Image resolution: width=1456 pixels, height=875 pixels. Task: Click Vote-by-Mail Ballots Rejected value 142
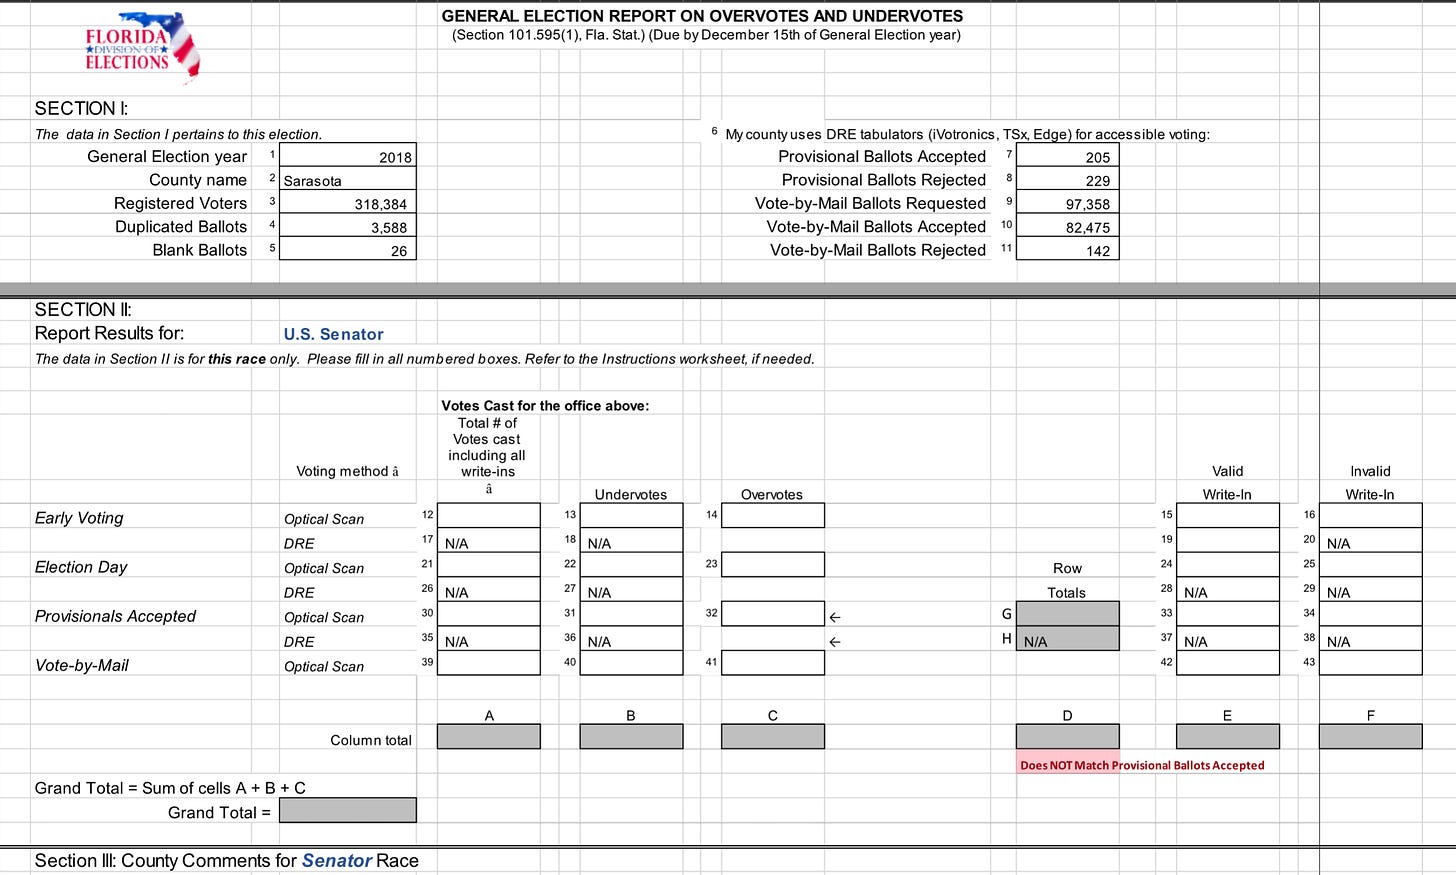1067,249
